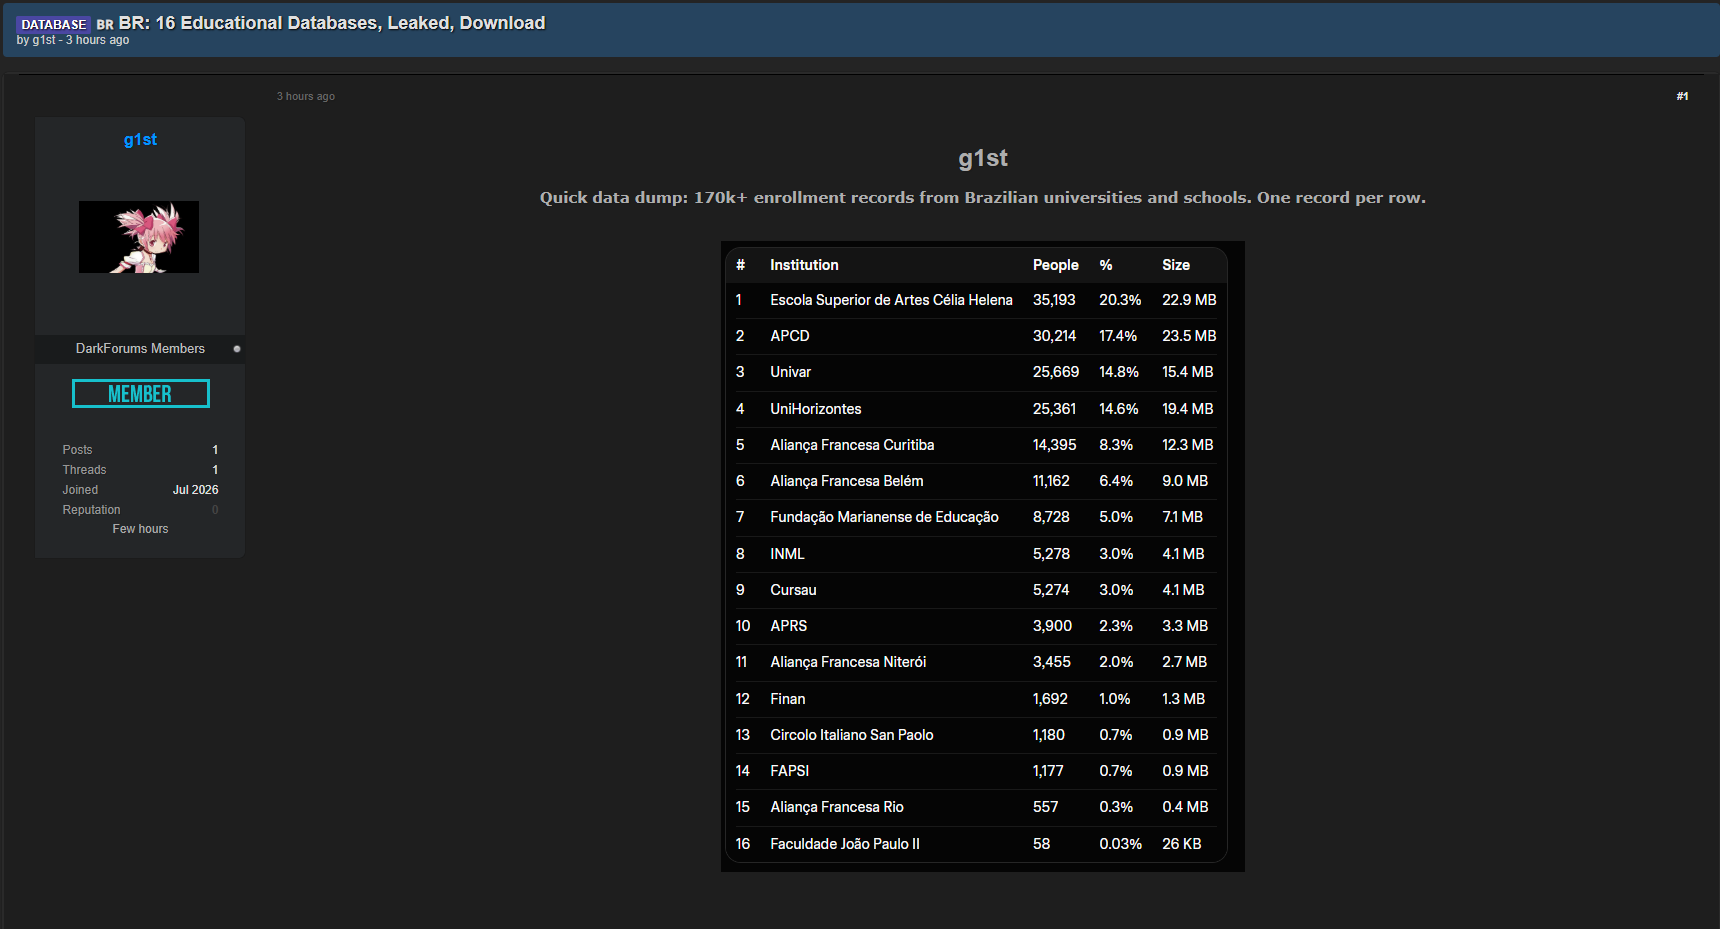The width and height of the screenshot is (1720, 929).
Task: Click the 'Few hours' online time text
Action: click(x=140, y=529)
